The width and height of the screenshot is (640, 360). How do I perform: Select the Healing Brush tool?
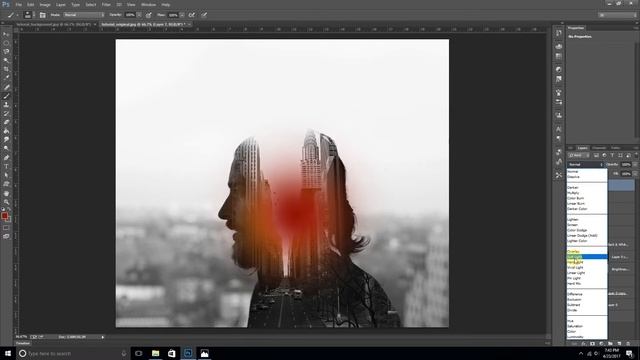pyautogui.click(x=6, y=87)
